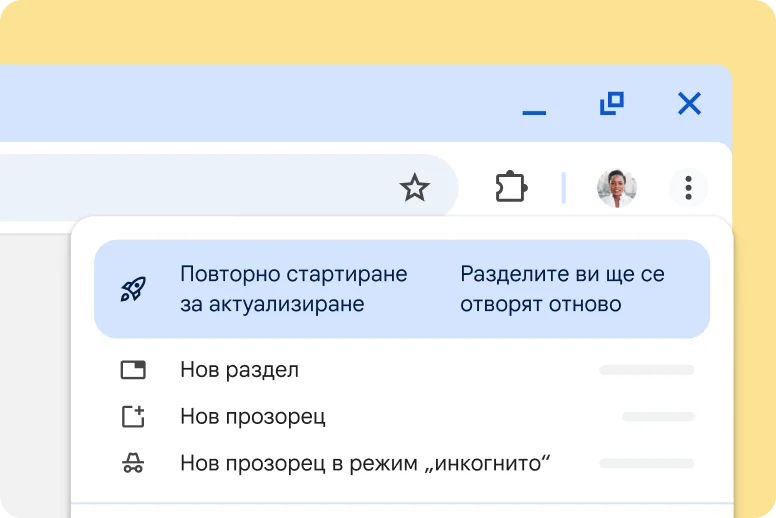Click the bookmark star icon
The image size is (776, 518).
[x=414, y=187]
